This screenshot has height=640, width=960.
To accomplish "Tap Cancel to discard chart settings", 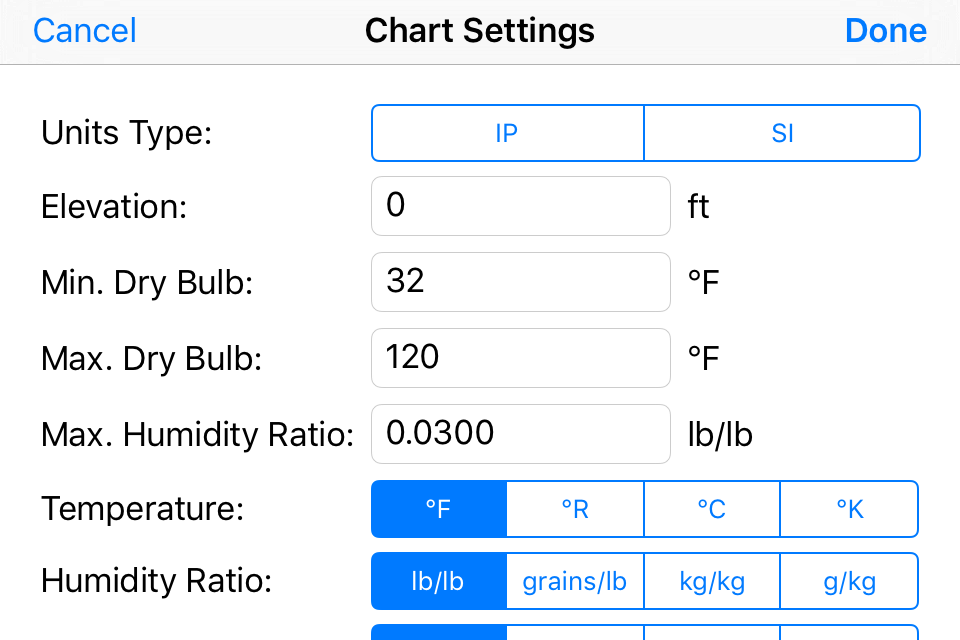I will tap(84, 31).
